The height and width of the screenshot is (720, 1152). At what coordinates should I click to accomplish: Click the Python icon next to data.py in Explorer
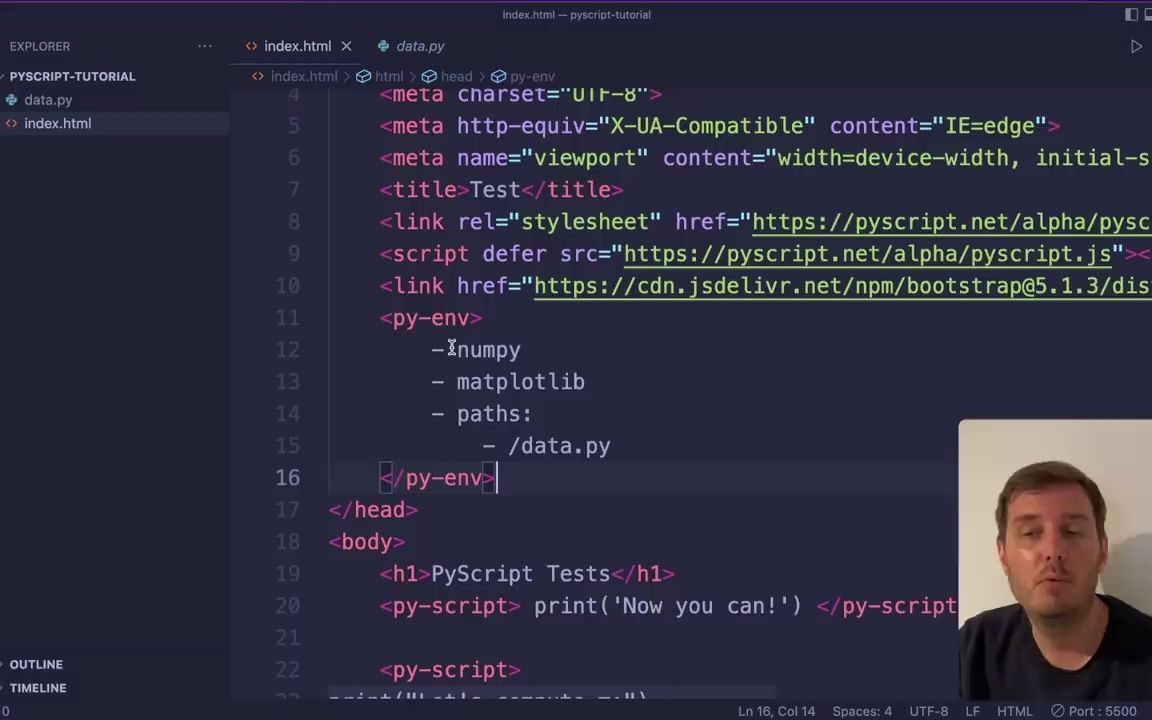pos(12,99)
